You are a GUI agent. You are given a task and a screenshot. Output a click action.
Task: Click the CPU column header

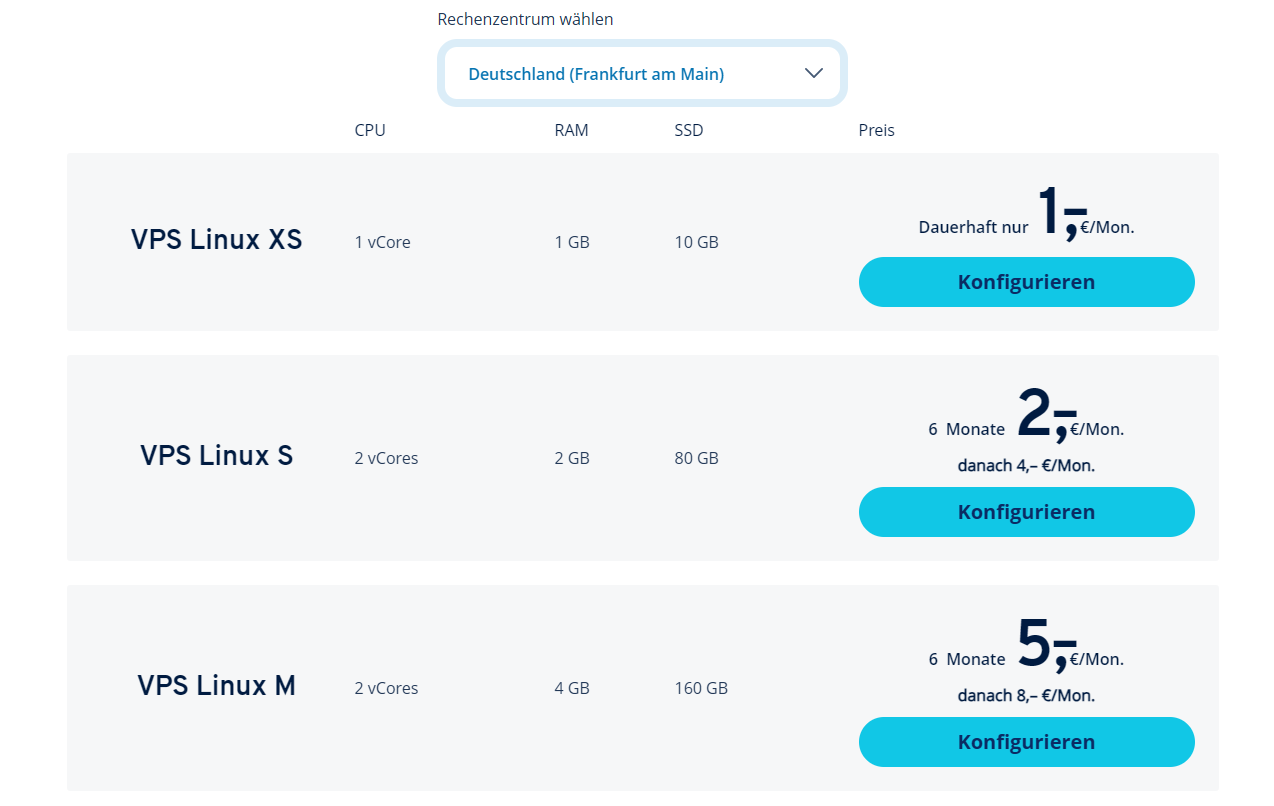(x=369, y=130)
